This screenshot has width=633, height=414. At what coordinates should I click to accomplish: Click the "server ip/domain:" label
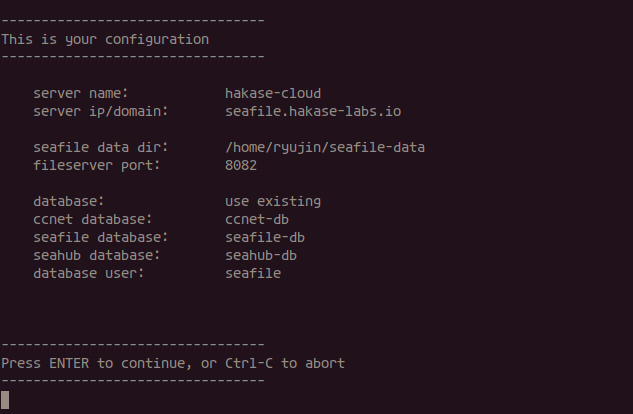[100, 111]
